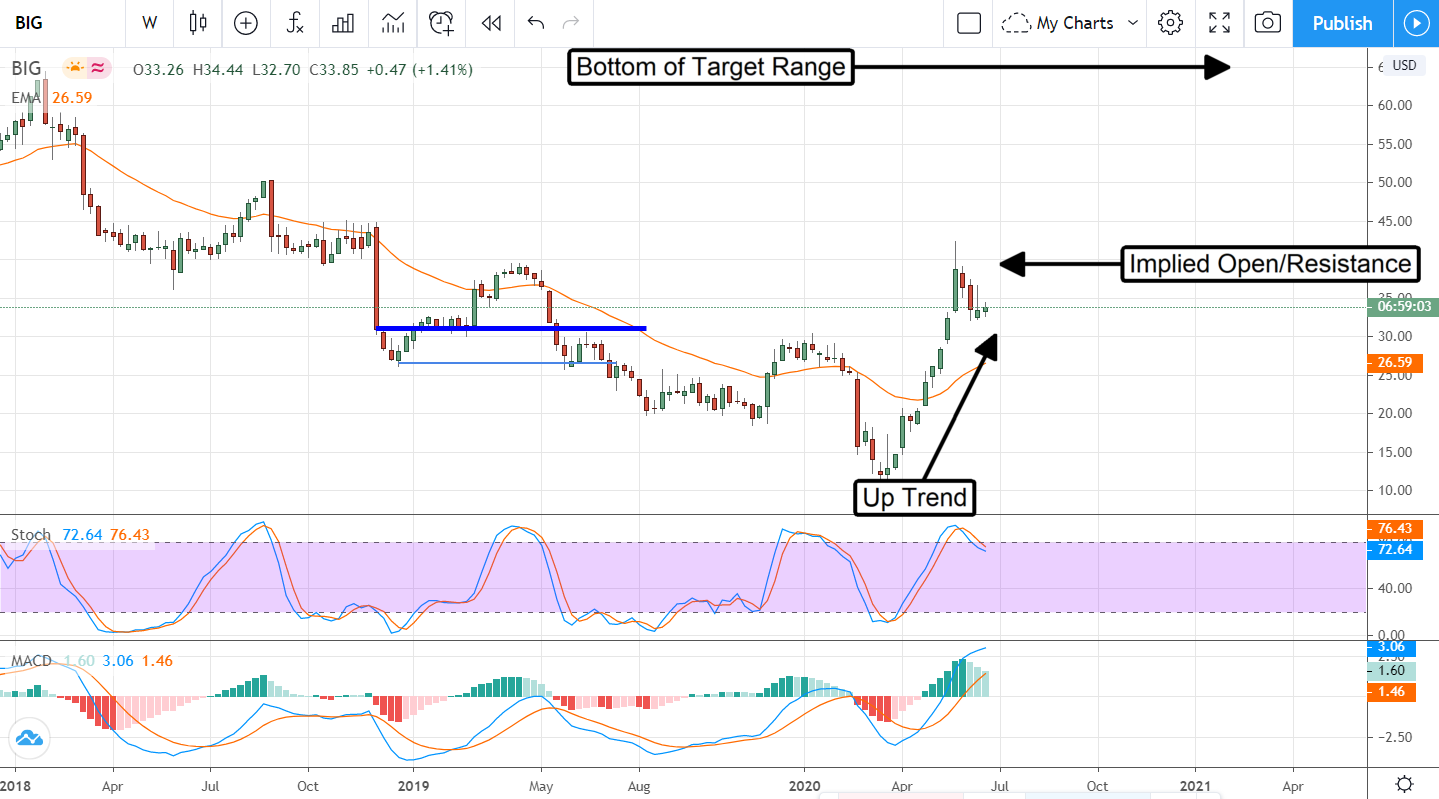Open the BIG symbol search box
Screen dimensions: 1439x799
60,23
